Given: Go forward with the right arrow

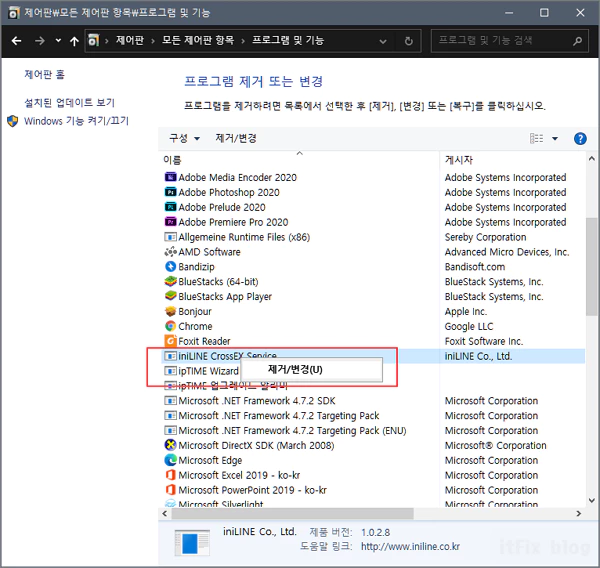Looking at the screenshot, I should (39, 41).
